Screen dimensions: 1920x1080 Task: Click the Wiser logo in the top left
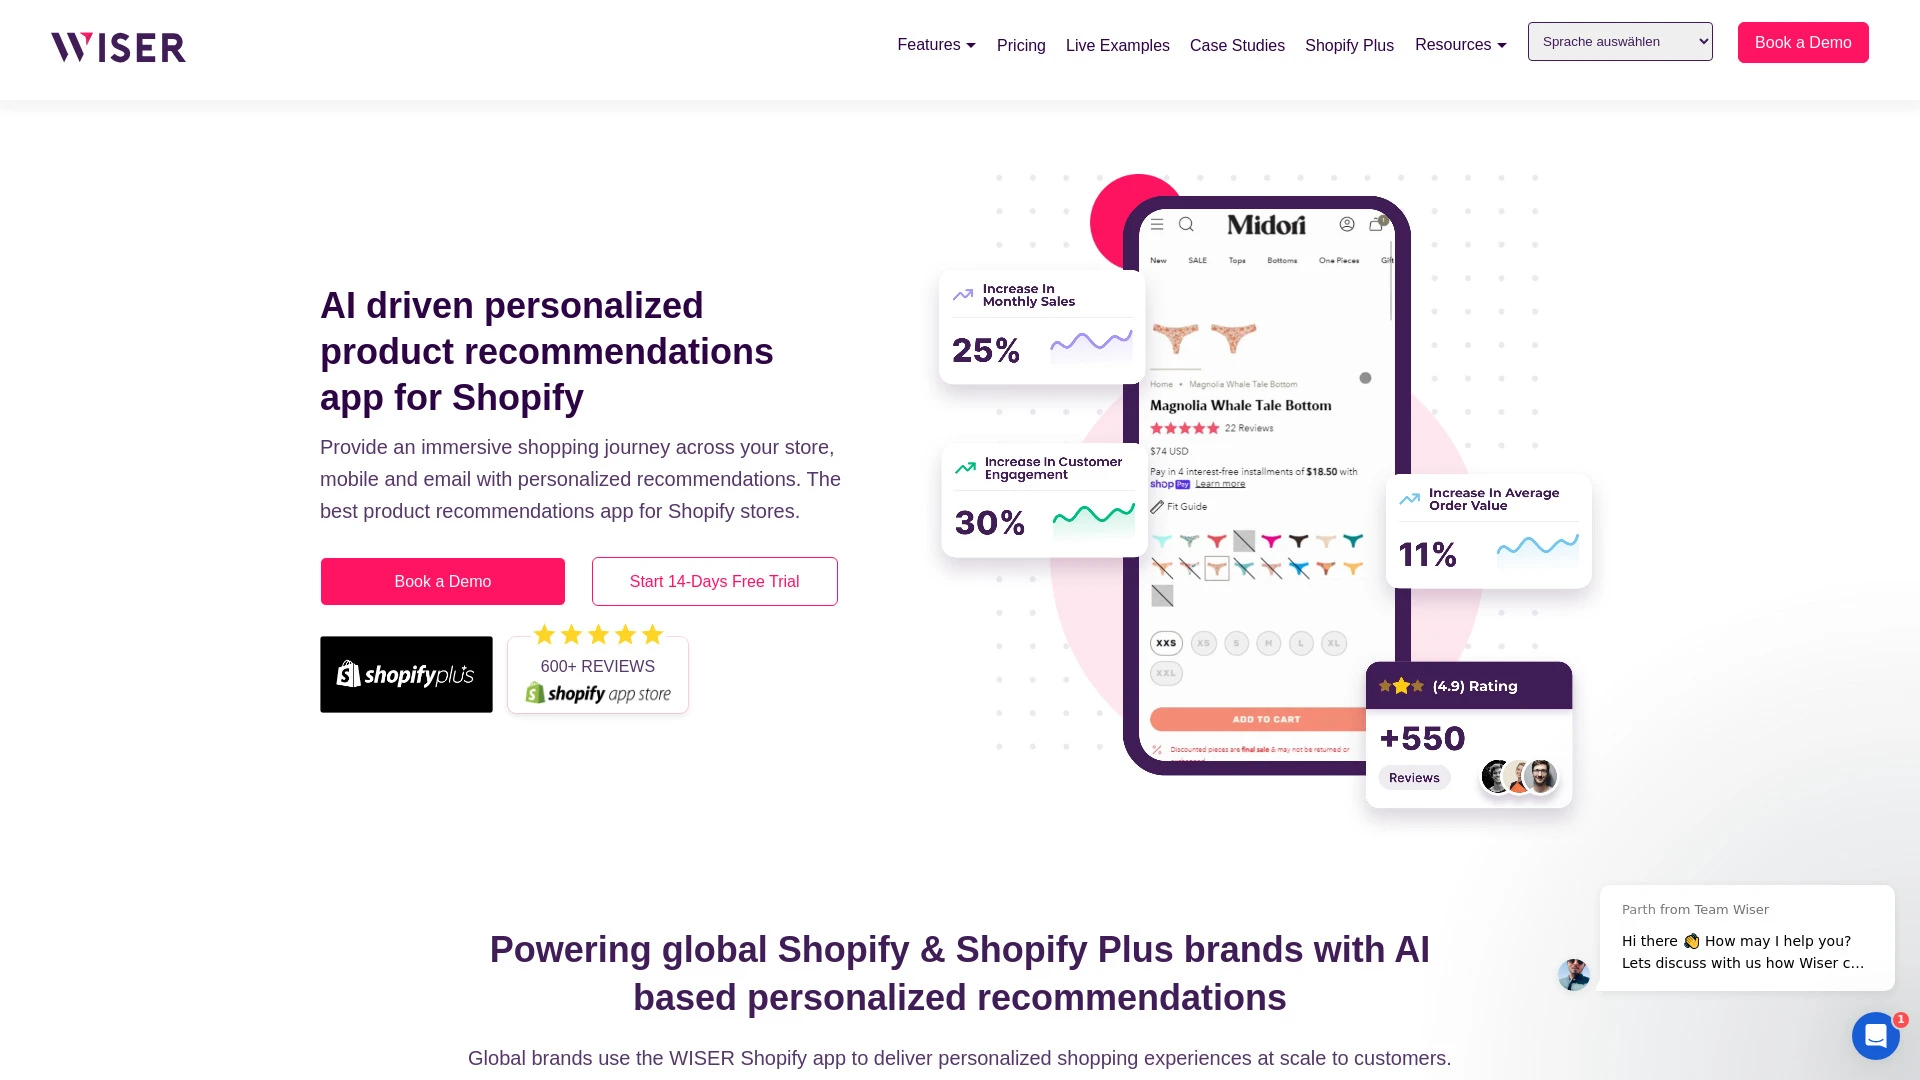point(117,46)
